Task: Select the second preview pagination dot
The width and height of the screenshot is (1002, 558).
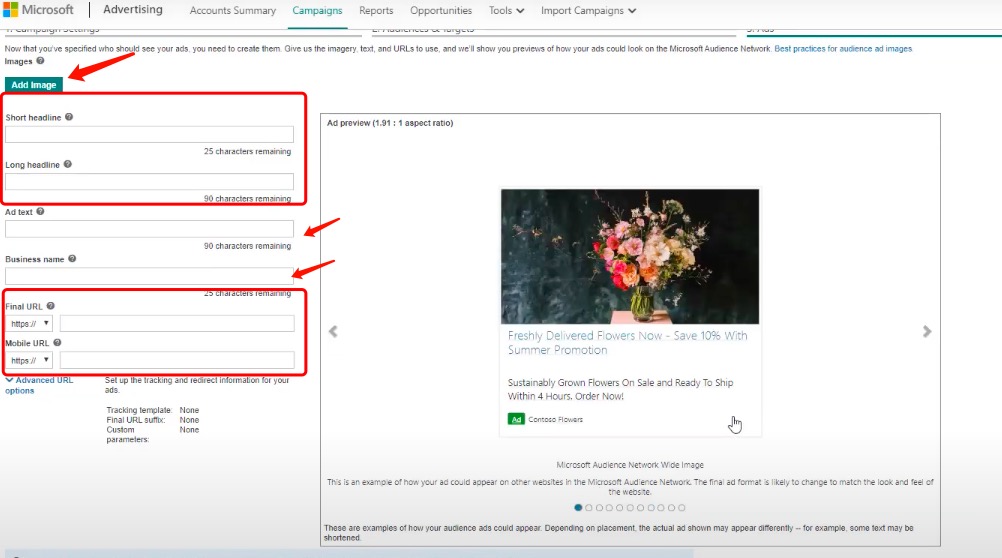Action: 589,508
